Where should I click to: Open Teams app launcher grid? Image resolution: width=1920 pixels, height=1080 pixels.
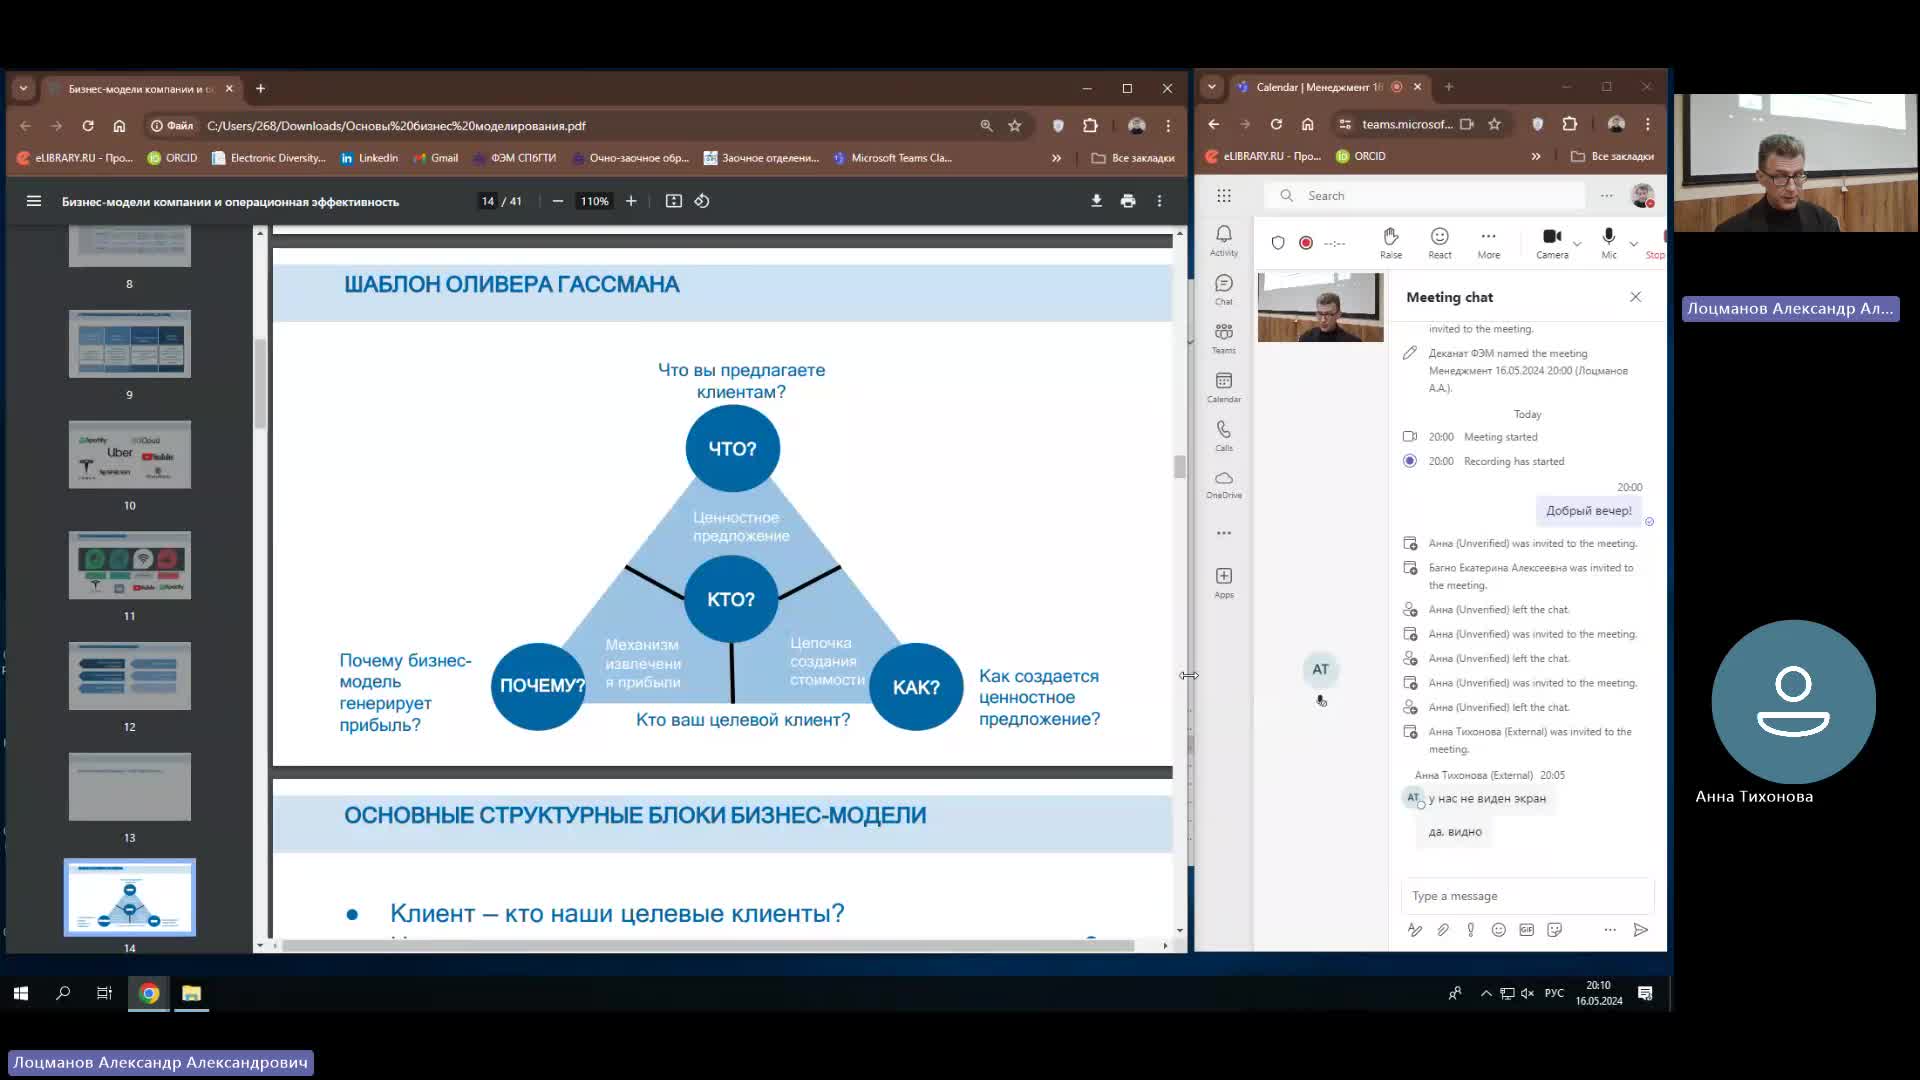click(1224, 196)
